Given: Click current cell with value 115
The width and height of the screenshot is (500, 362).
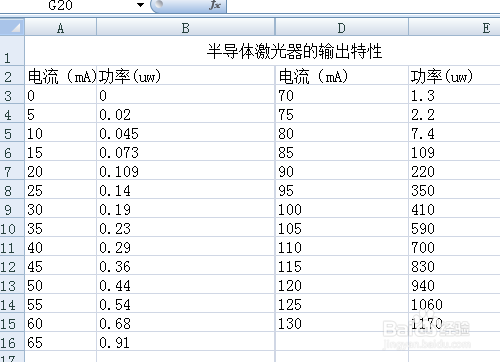Looking at the screenshot, I should [342, 265].
